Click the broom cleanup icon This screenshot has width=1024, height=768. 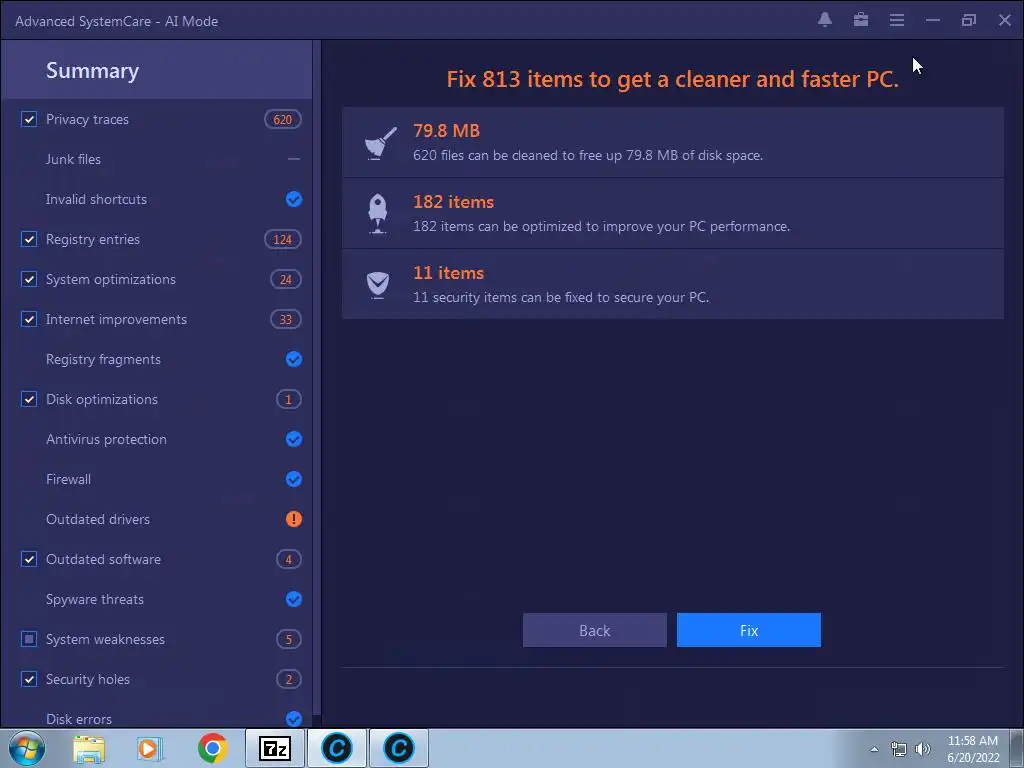(x=380, y=142)
